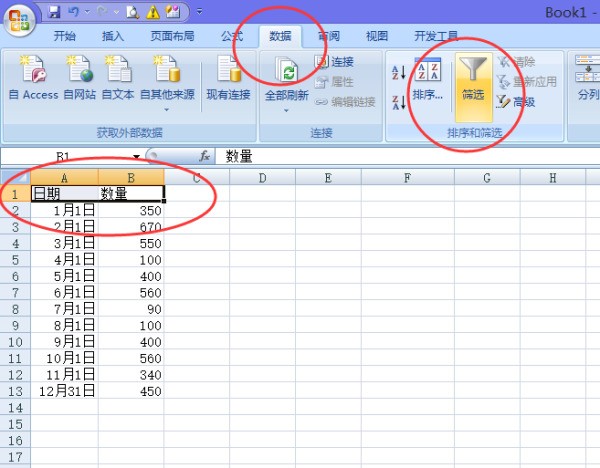
Task: Select cell with value 550
Action: click(x=131, y=243)
